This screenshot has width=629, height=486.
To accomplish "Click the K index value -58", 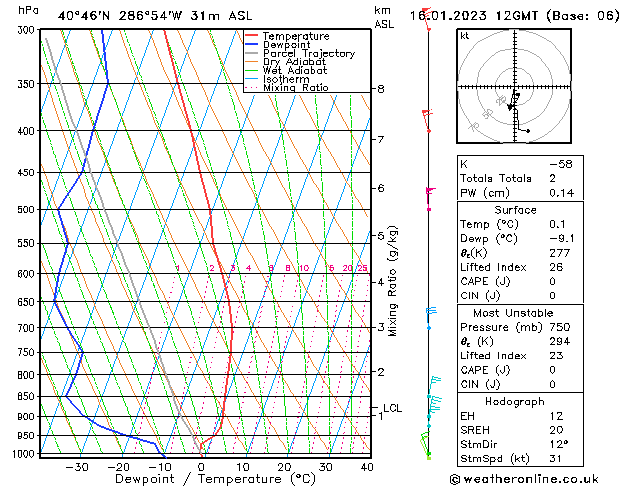I will (x=561, y=164).
